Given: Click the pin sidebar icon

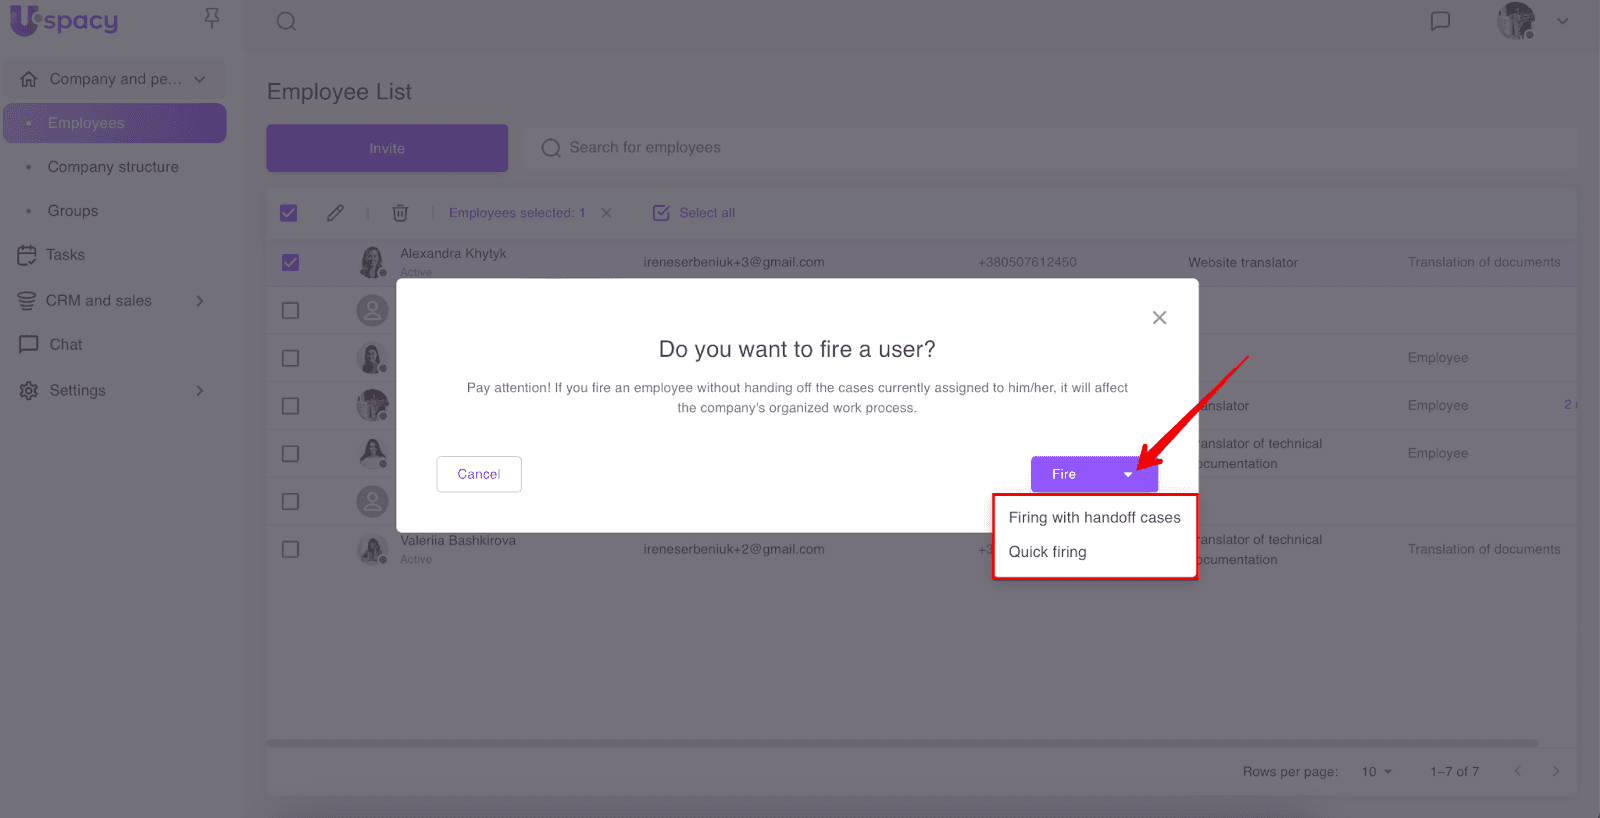Looking at the screenshot, I should (211, 18).
